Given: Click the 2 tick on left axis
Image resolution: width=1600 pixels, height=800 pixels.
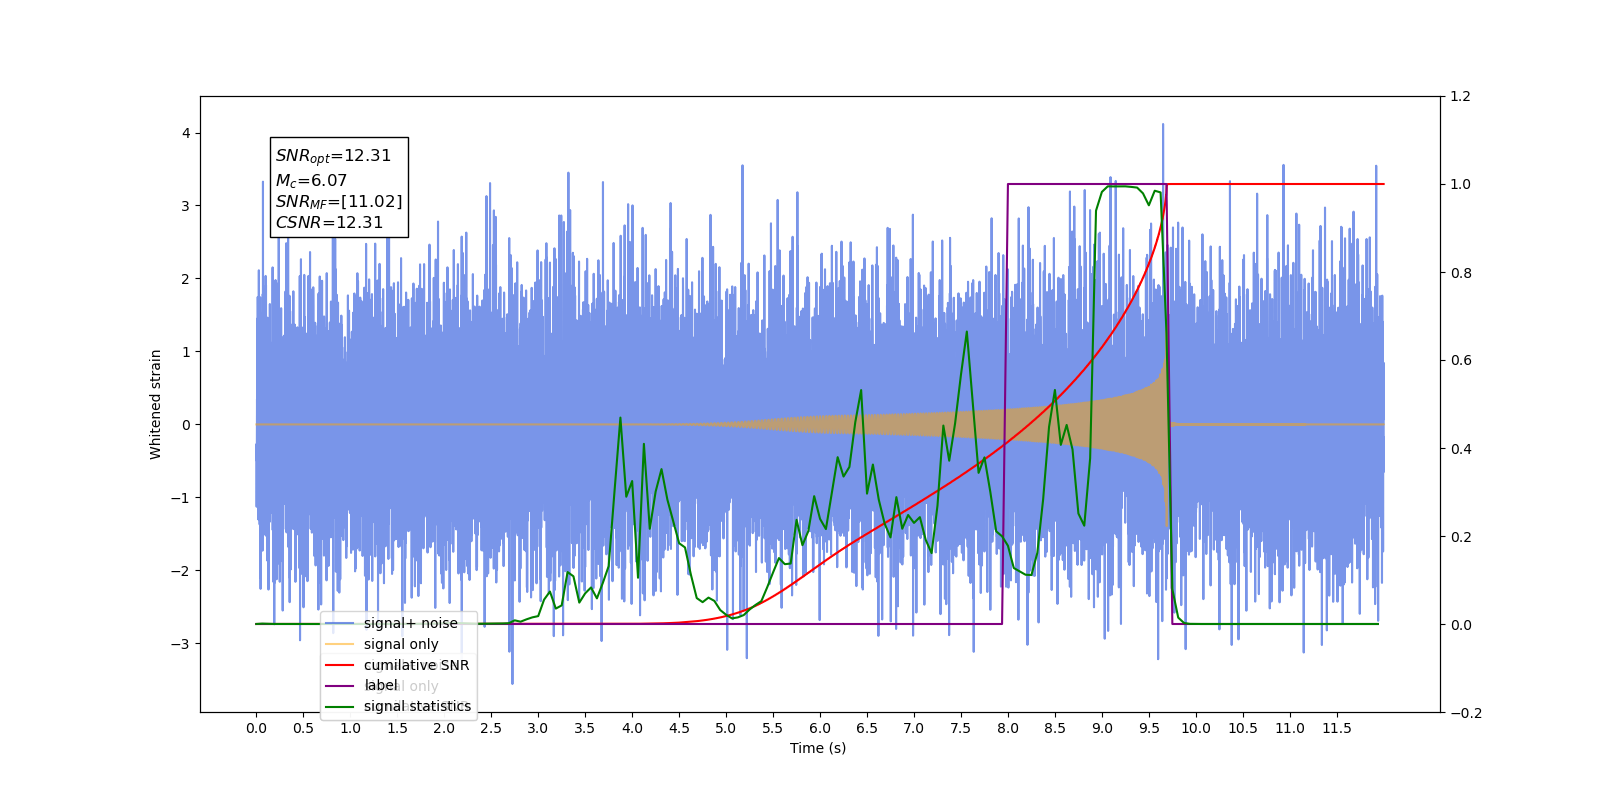Looking at the screenshot, I should [x=186, y=279].
